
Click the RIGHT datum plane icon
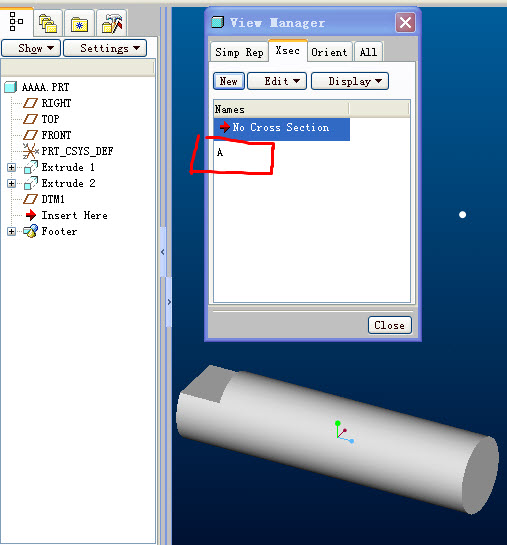30,103
